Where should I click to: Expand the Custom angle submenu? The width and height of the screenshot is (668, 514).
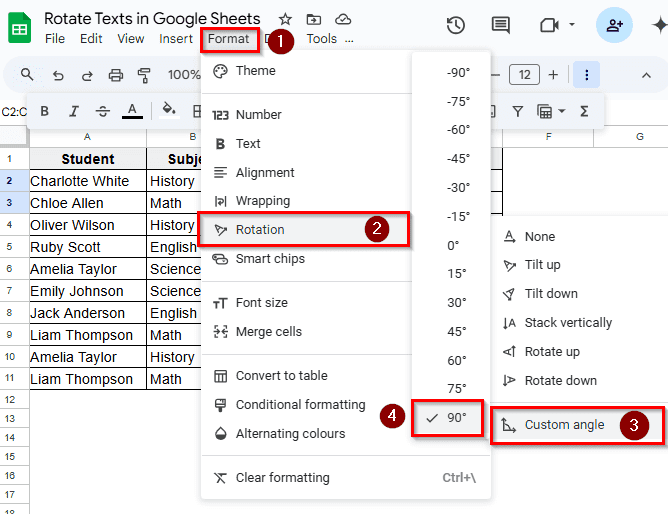(564, 425)
